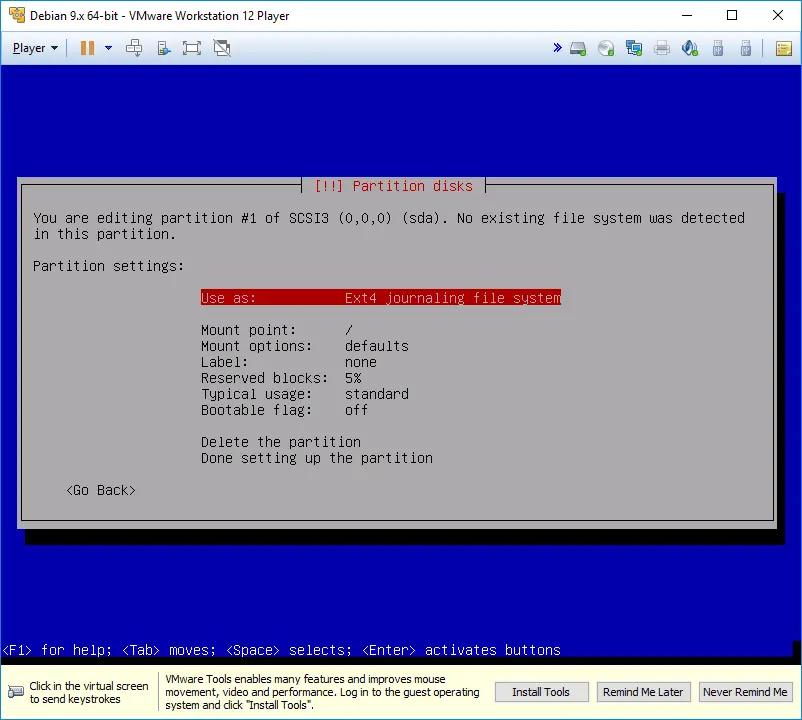
Task: Open the sticky note message log icon
Action: point(783,48)
